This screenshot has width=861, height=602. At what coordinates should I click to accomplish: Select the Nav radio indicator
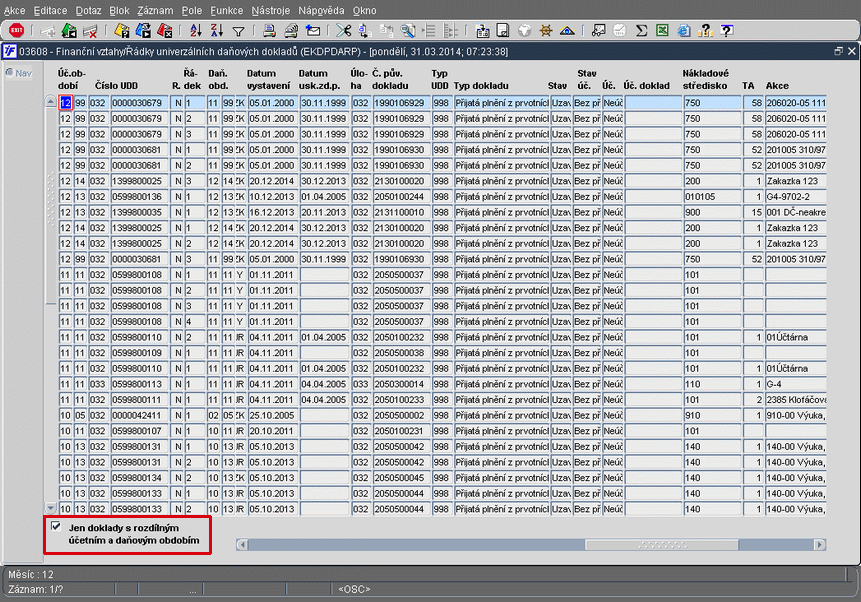point(9,73)
